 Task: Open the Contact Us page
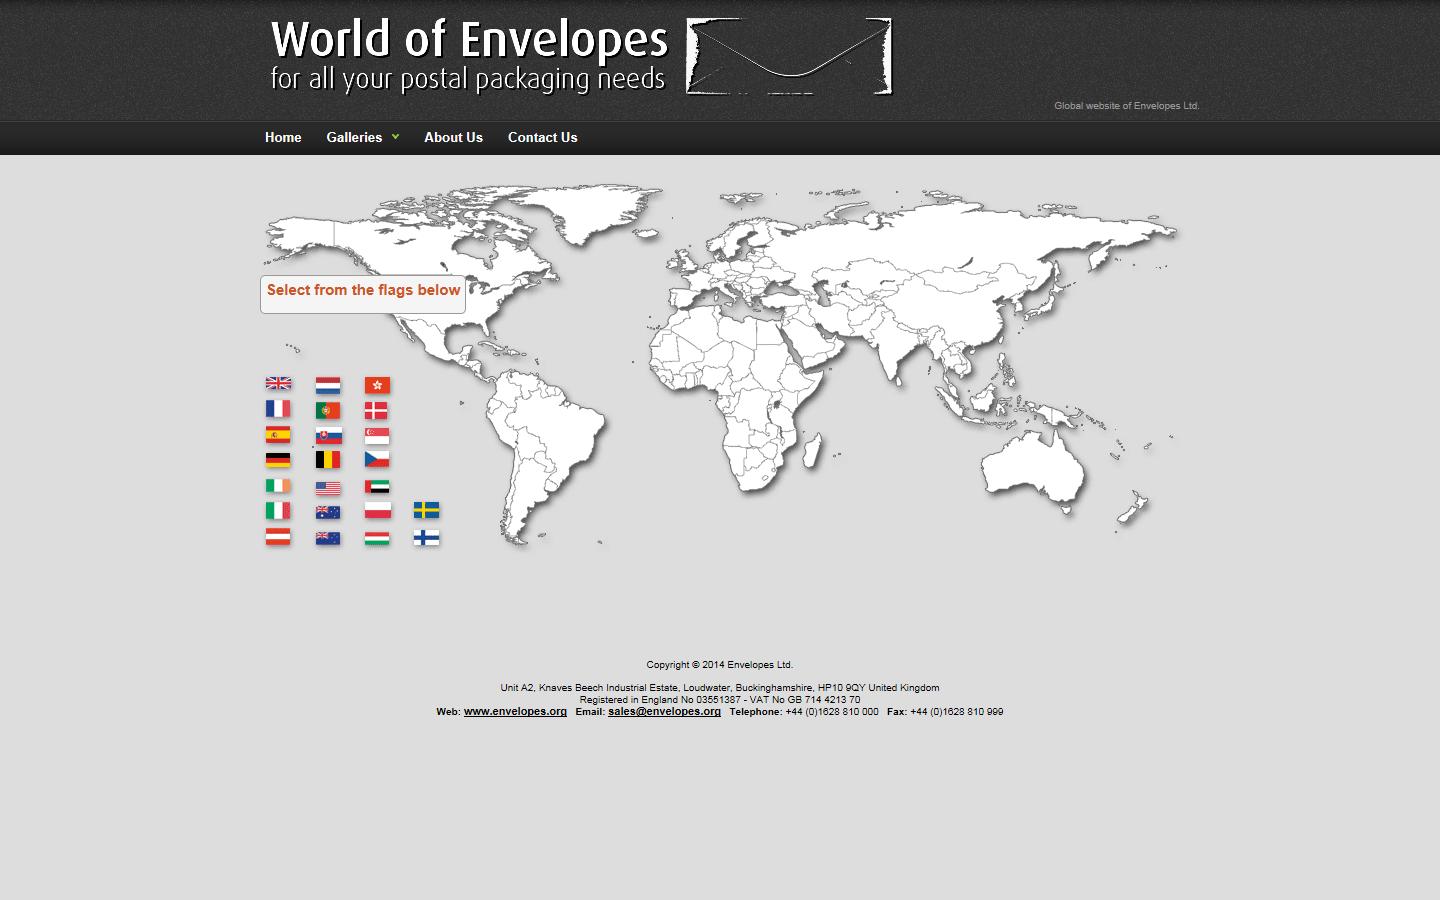point(542,137)
